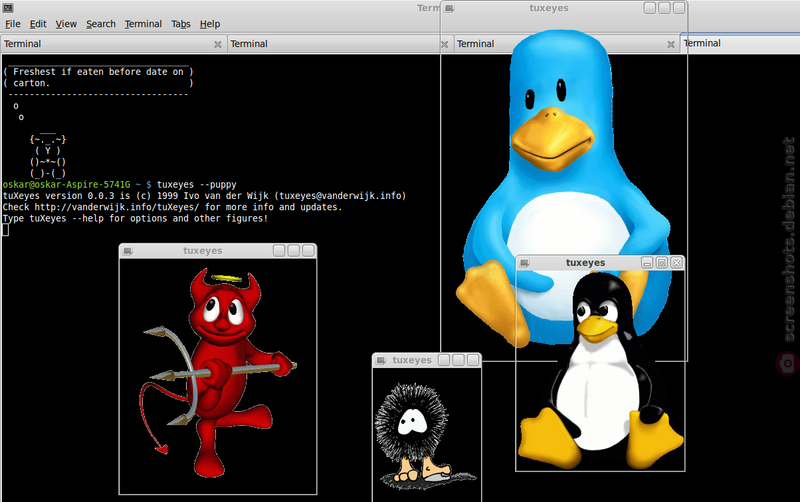Open window menu icon of the black Tux tuxeyes window
Viewport: 800px width, 502px height.
point(524,263)
